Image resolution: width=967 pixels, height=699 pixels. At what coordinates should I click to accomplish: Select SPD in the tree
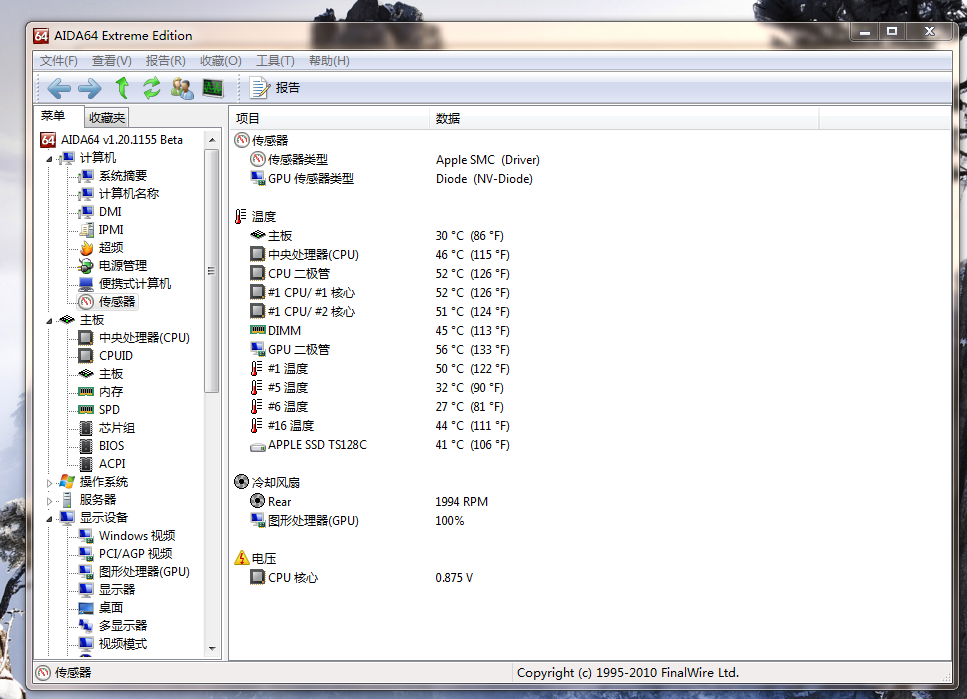point(109,410)
